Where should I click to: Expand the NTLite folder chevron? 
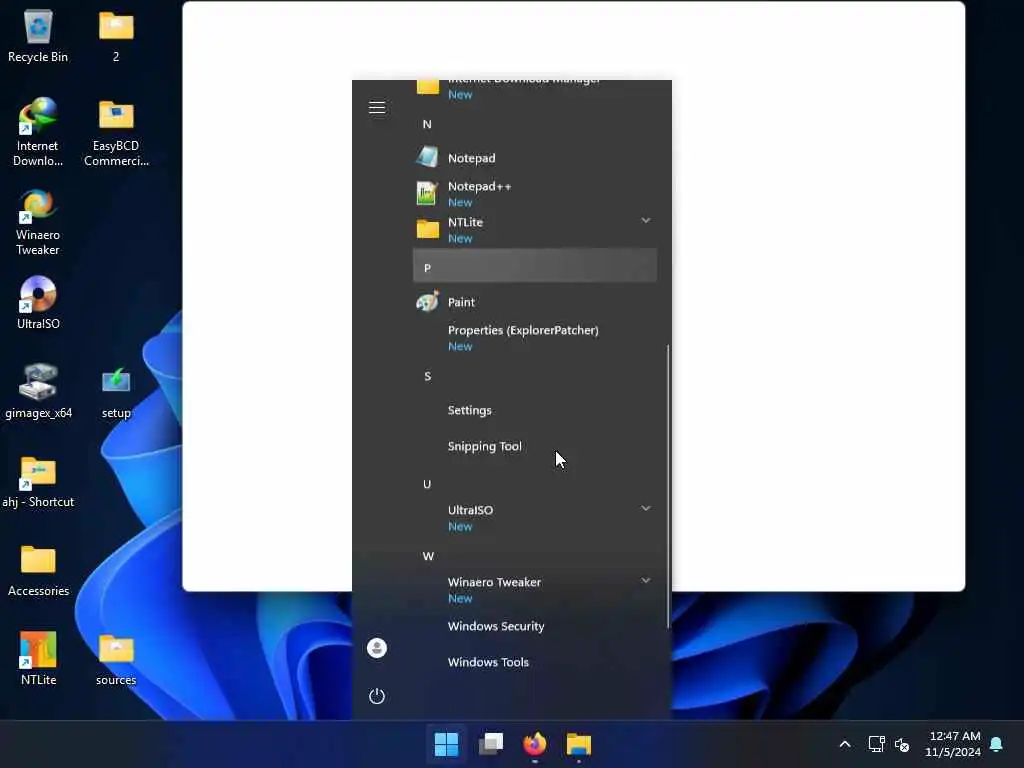(x=645, y=221)
